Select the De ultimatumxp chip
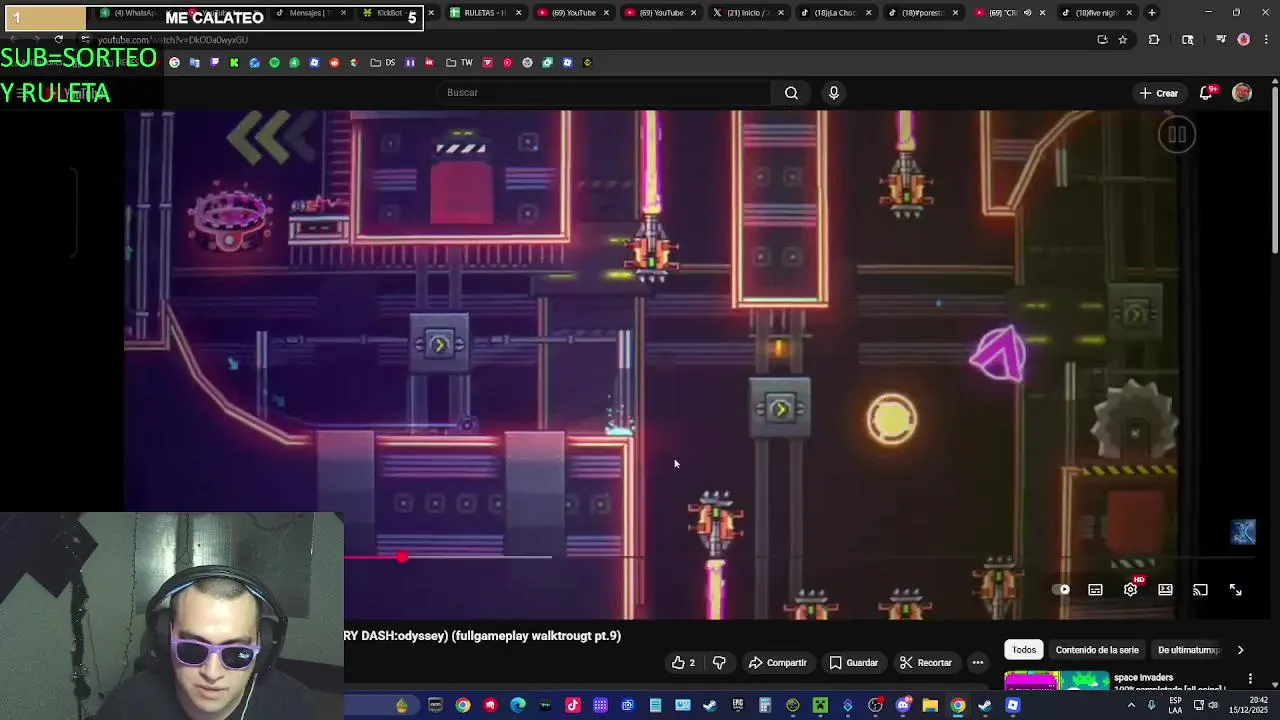Image resolution: width=1280 pixels, height=720 pixels. click(x=1189, y=650)
